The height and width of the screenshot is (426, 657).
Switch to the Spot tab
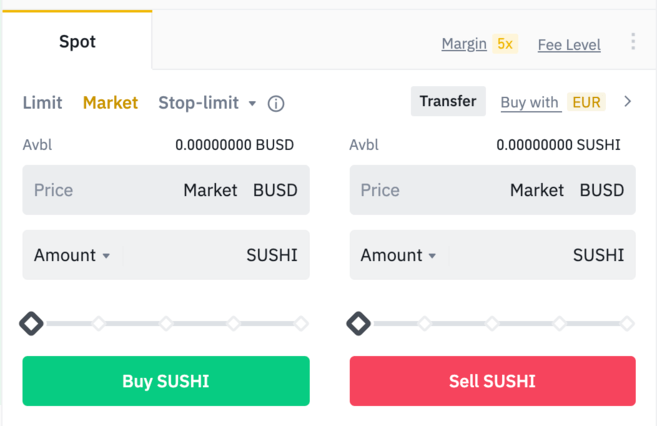pyautogui.click(x=77, y=41)
